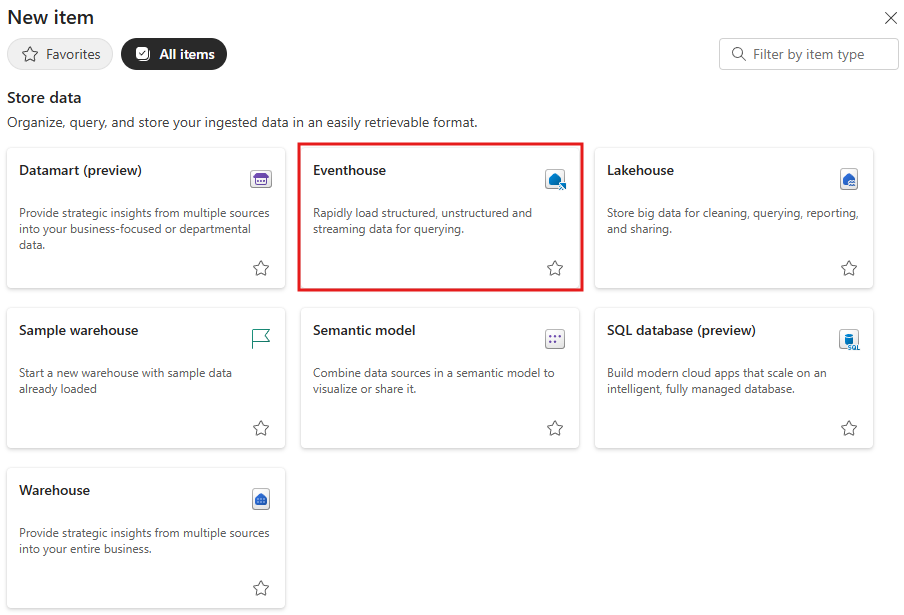
Task: Click the Store data section heading
Action: coord(44,98)
